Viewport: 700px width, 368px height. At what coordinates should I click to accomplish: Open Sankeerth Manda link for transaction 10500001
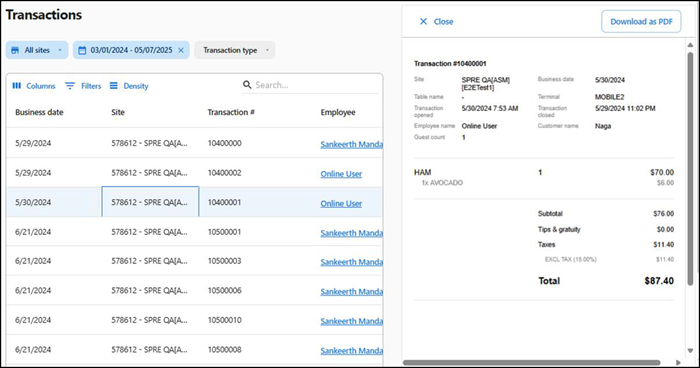click(x=351, y=233)
